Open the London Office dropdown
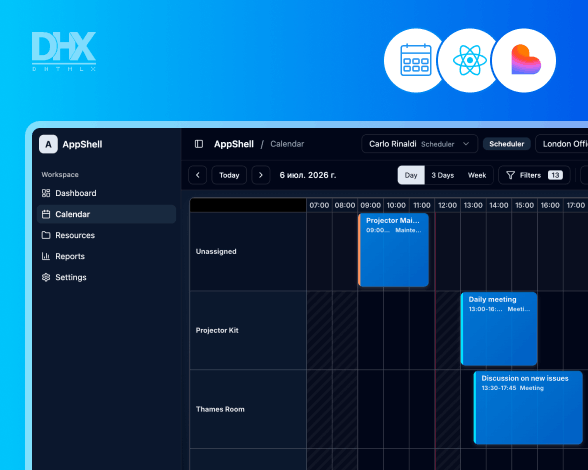588x470 pixels. tap(562, 144)
